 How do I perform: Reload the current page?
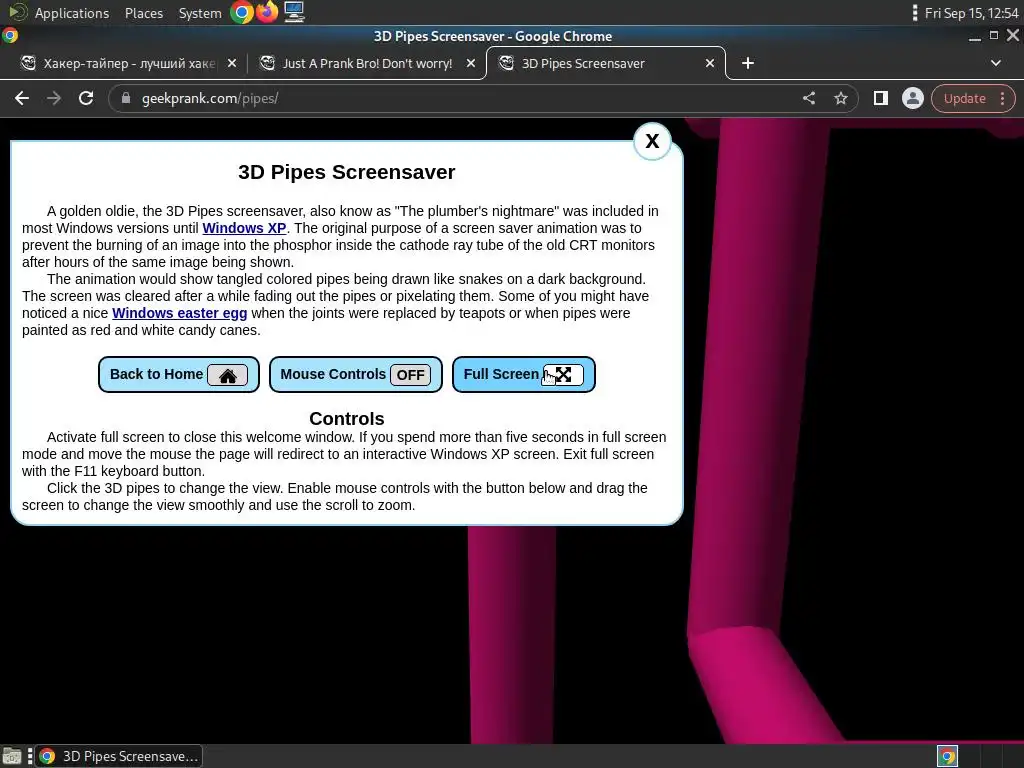pos(86,99)
